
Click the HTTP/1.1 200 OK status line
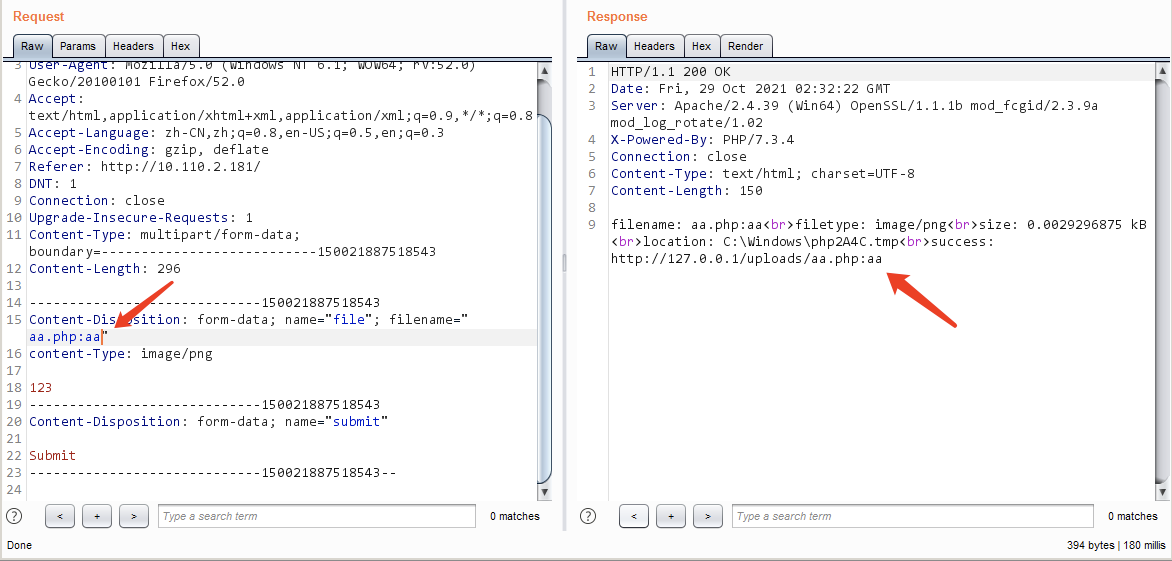click(x=670, y=72)
